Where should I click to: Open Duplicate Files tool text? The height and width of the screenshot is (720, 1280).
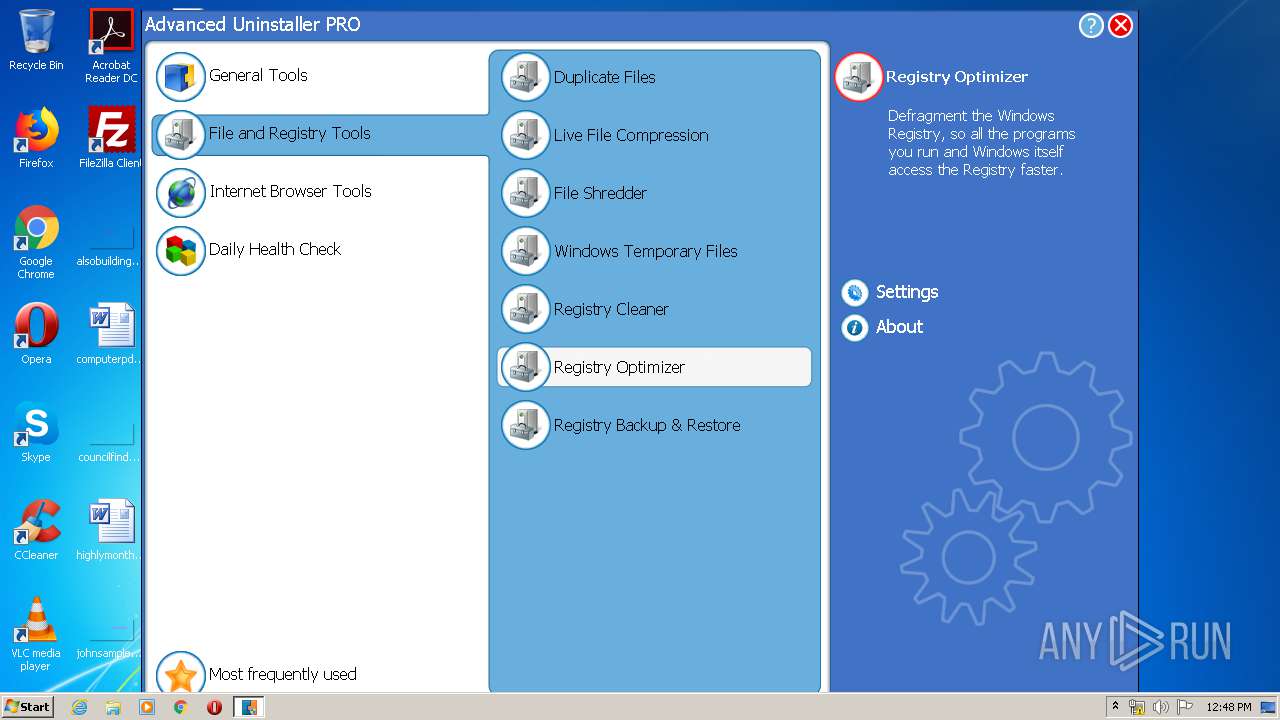click(605, 77)
